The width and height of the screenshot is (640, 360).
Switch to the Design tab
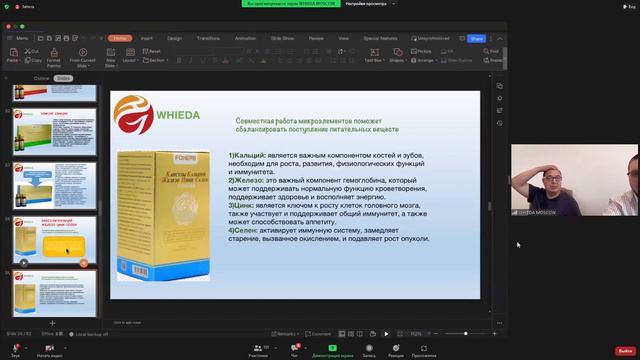point(174,38)
